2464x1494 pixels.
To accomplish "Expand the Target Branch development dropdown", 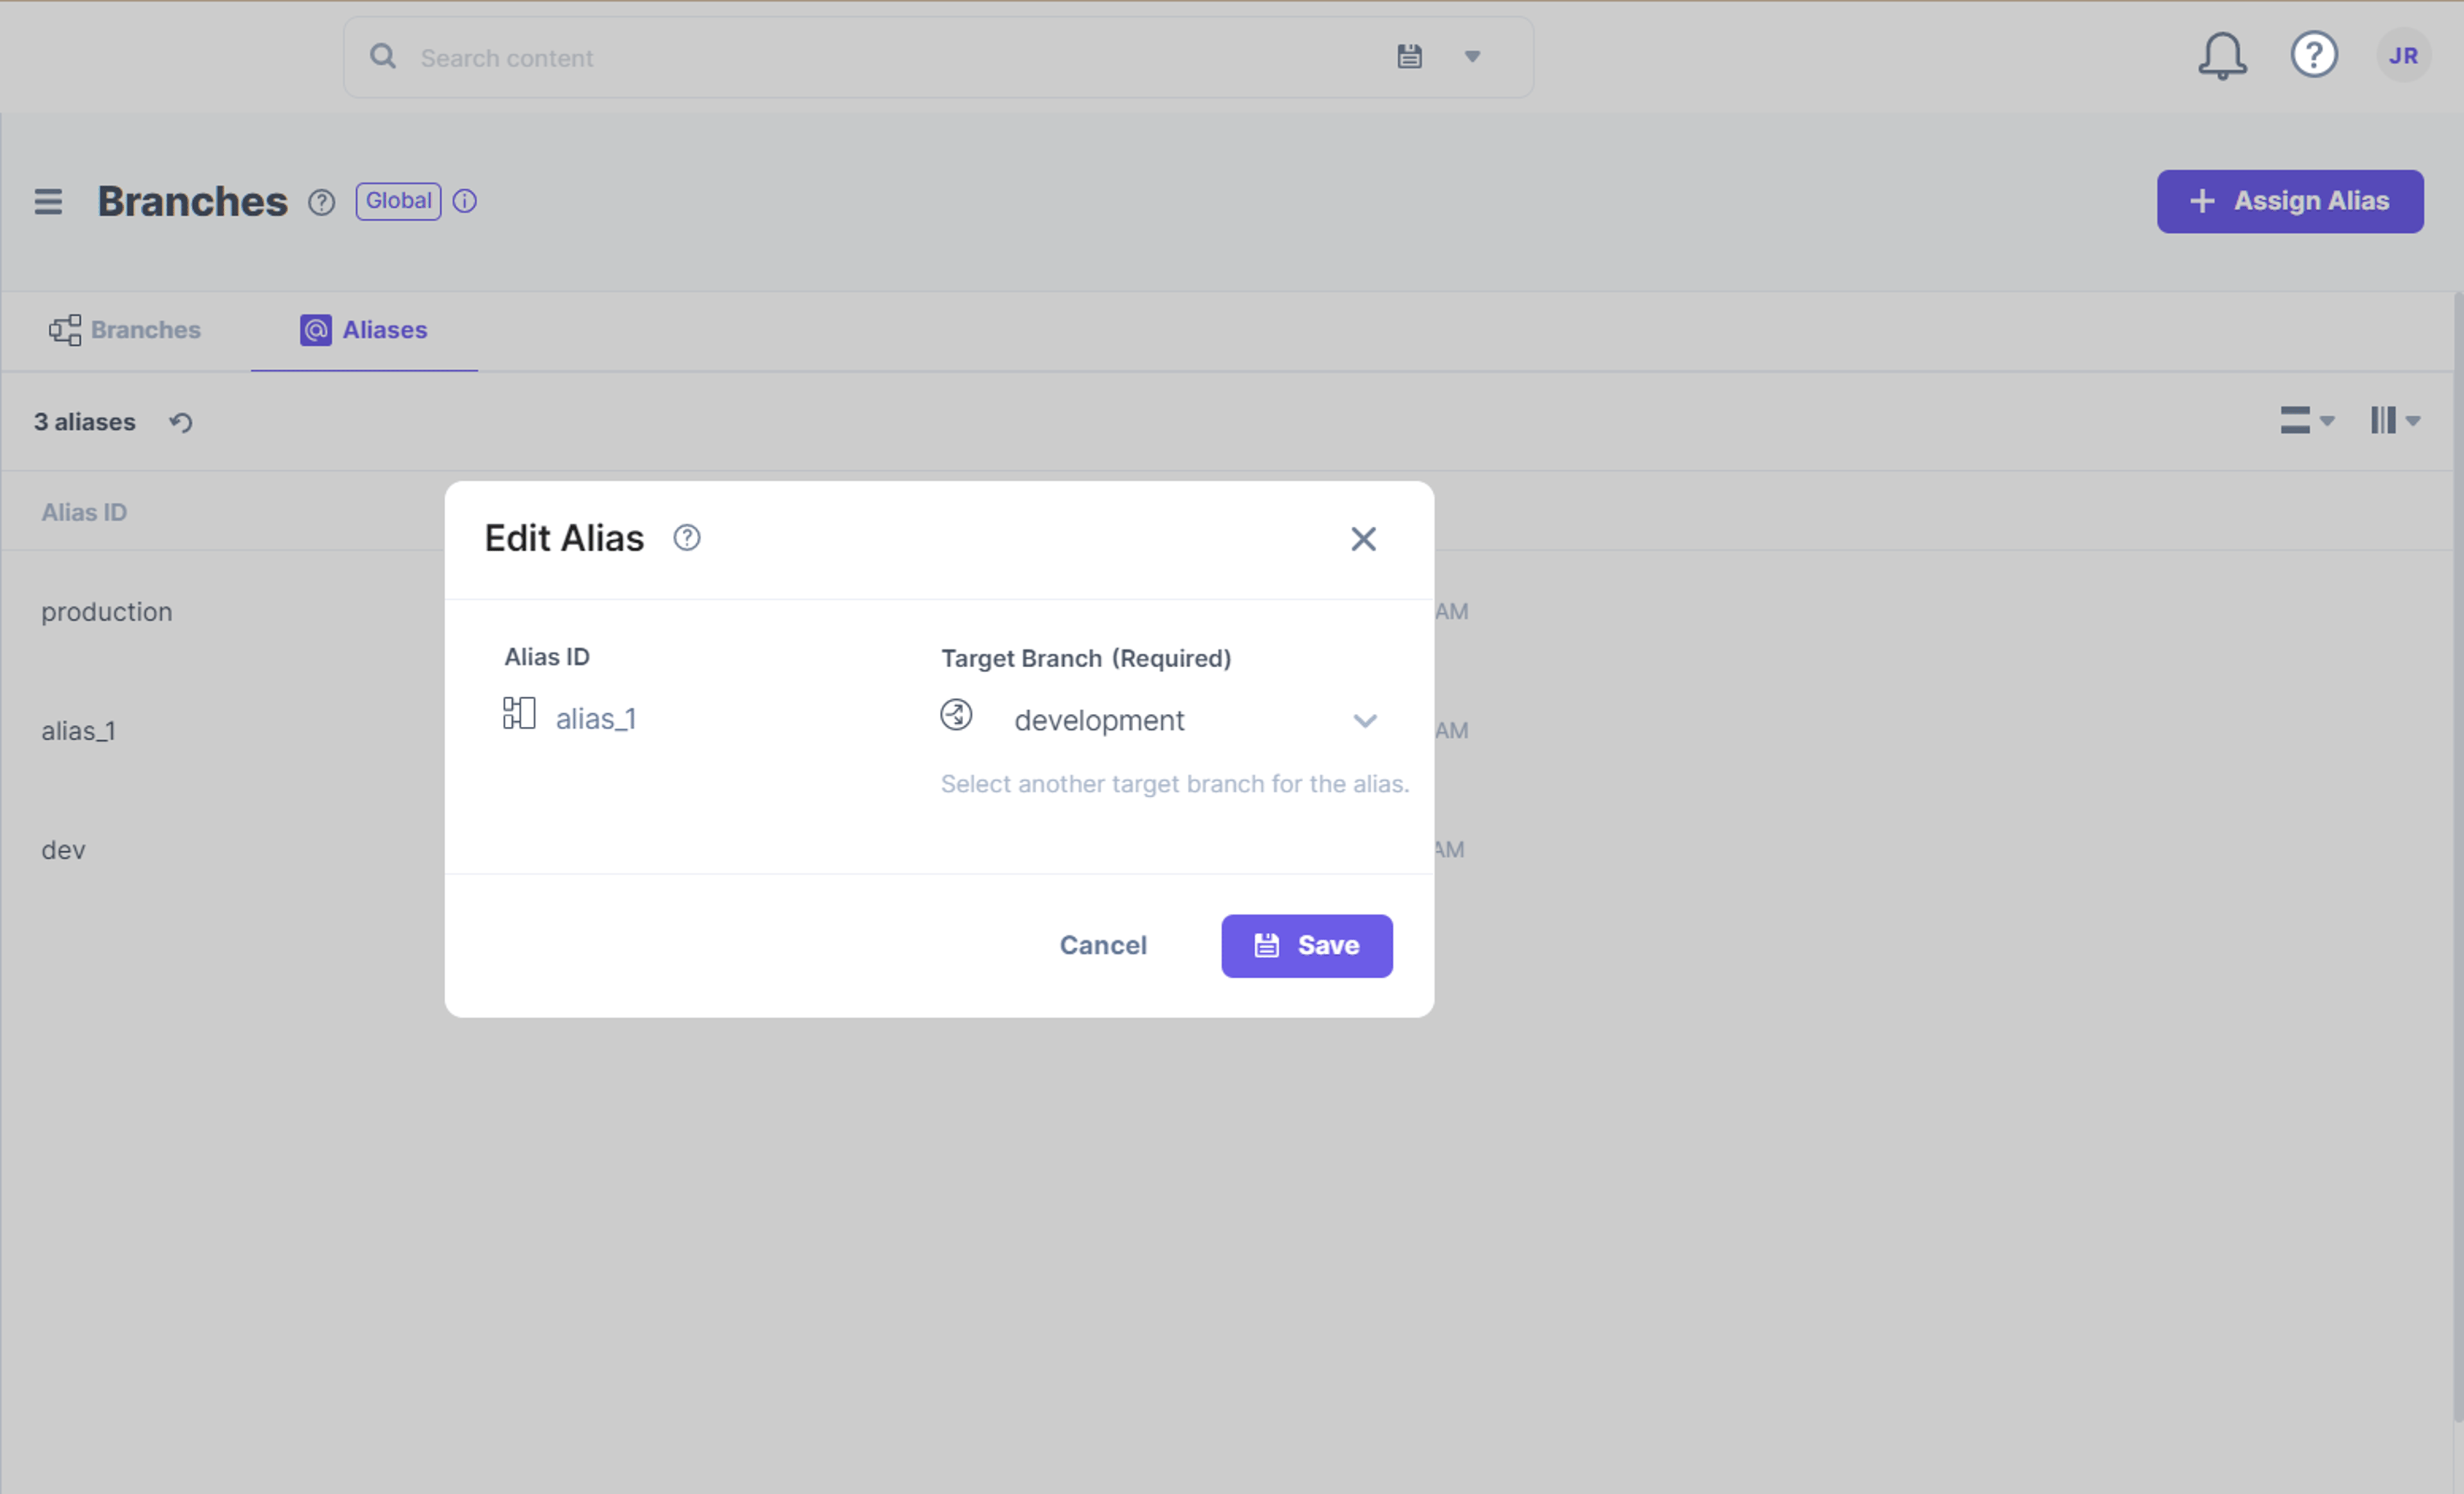I will click(1160, 720).
